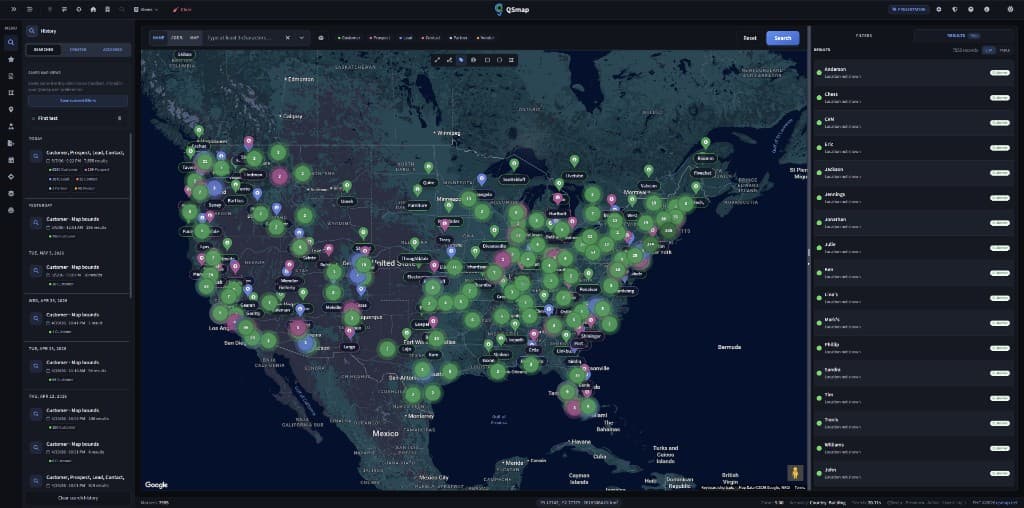Viewport: 1024px width, 508px height.
Task: Select the circle selection tool on the map toolbar
Action: point(499,60)
